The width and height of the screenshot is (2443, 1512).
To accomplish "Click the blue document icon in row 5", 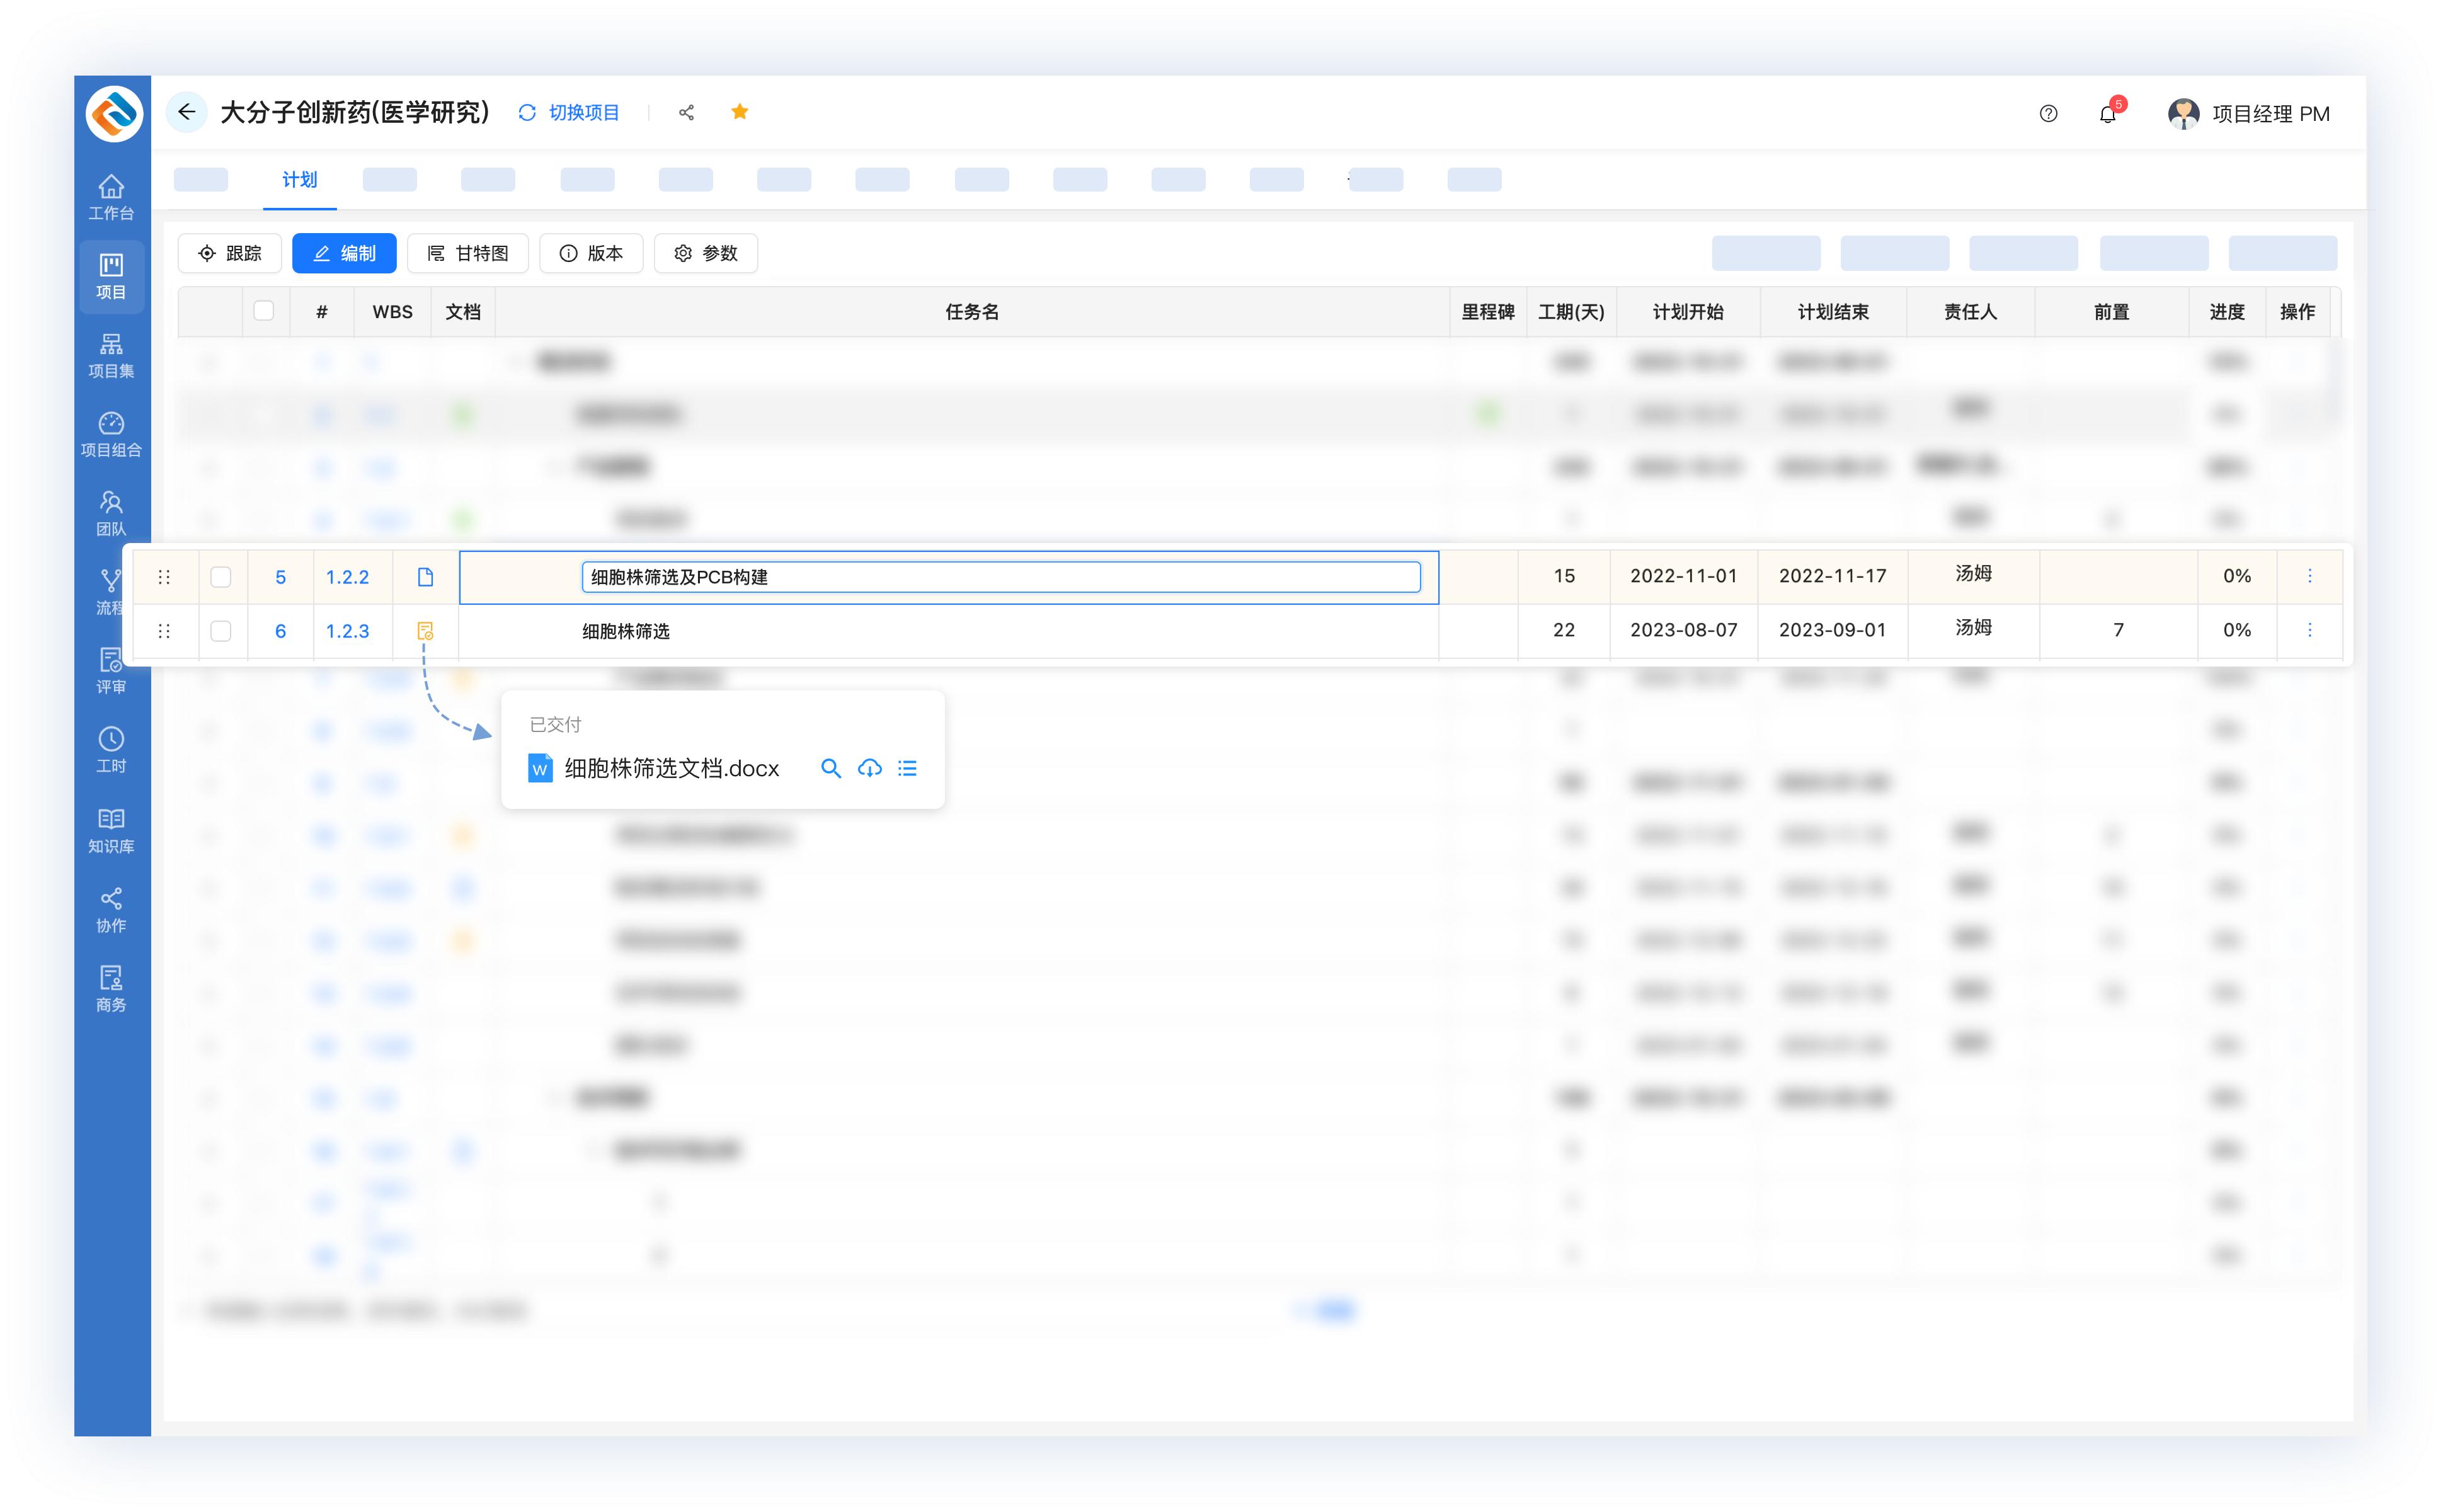I will point(425,577).
